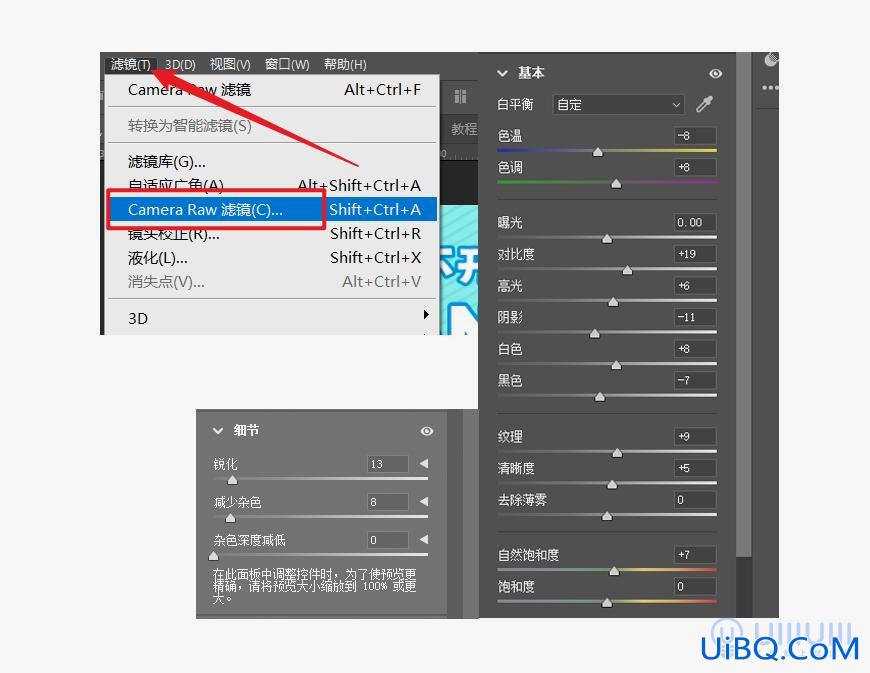Click the 黑色 value field -7

695,380
